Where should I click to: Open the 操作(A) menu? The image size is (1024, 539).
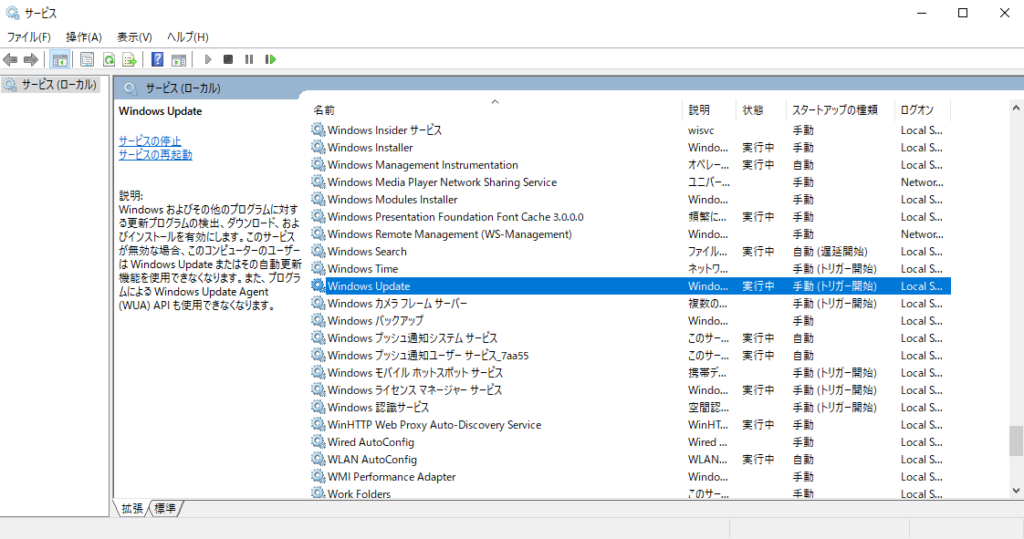84,37
